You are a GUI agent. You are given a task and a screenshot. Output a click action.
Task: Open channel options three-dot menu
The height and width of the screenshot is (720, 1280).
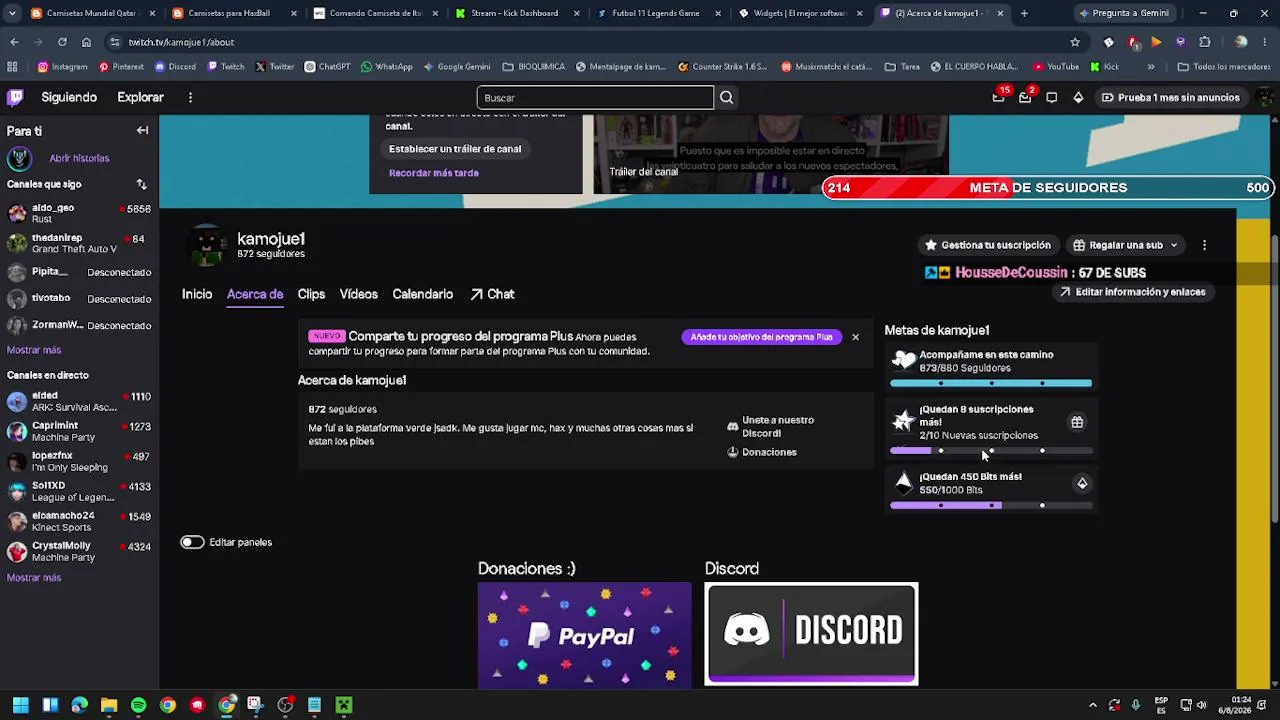click(x=1204, y=245)
